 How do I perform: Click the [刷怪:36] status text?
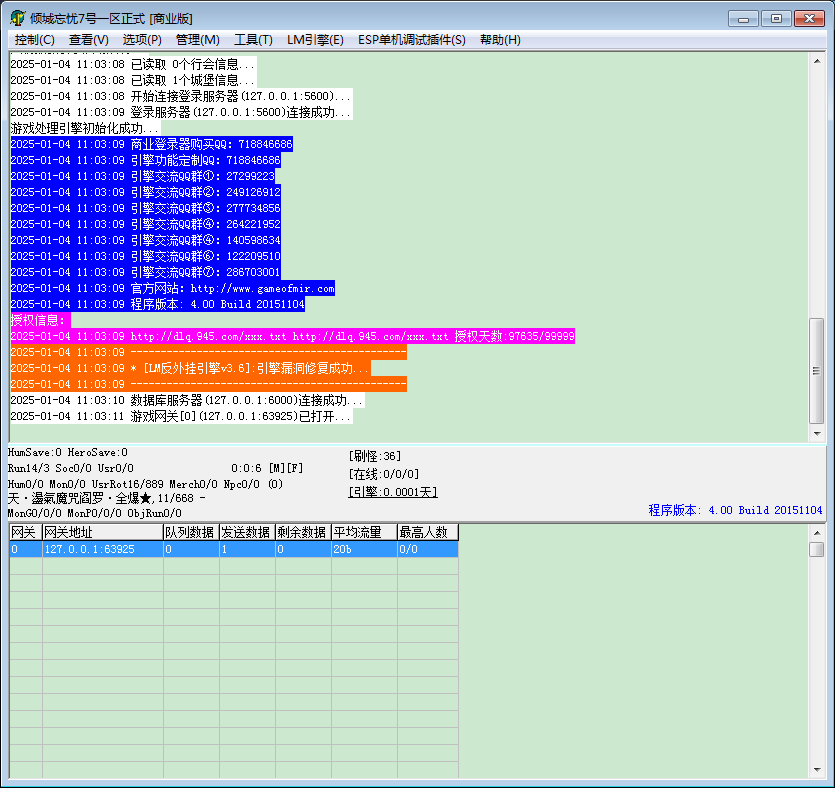[375, 456]
